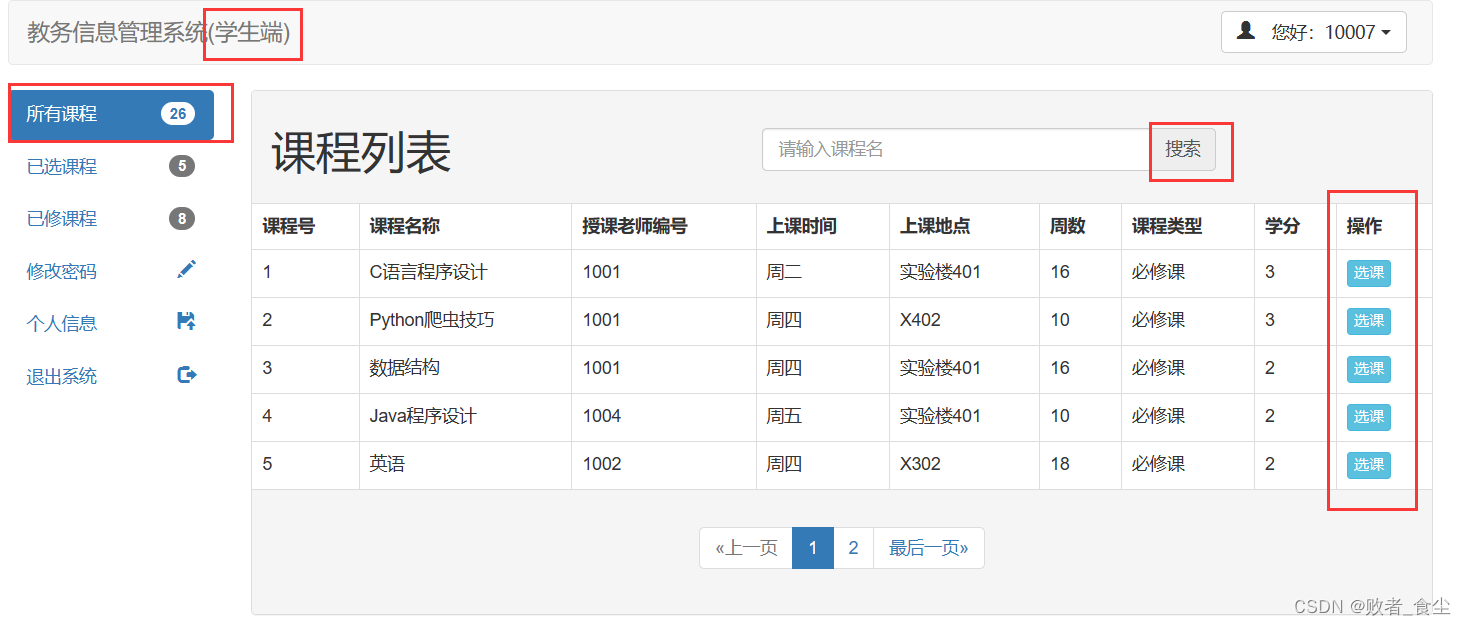Image resolution: width=1466 pixels, height=625 pixels.
Task: Click the 英语 course name
Action: 387,464
